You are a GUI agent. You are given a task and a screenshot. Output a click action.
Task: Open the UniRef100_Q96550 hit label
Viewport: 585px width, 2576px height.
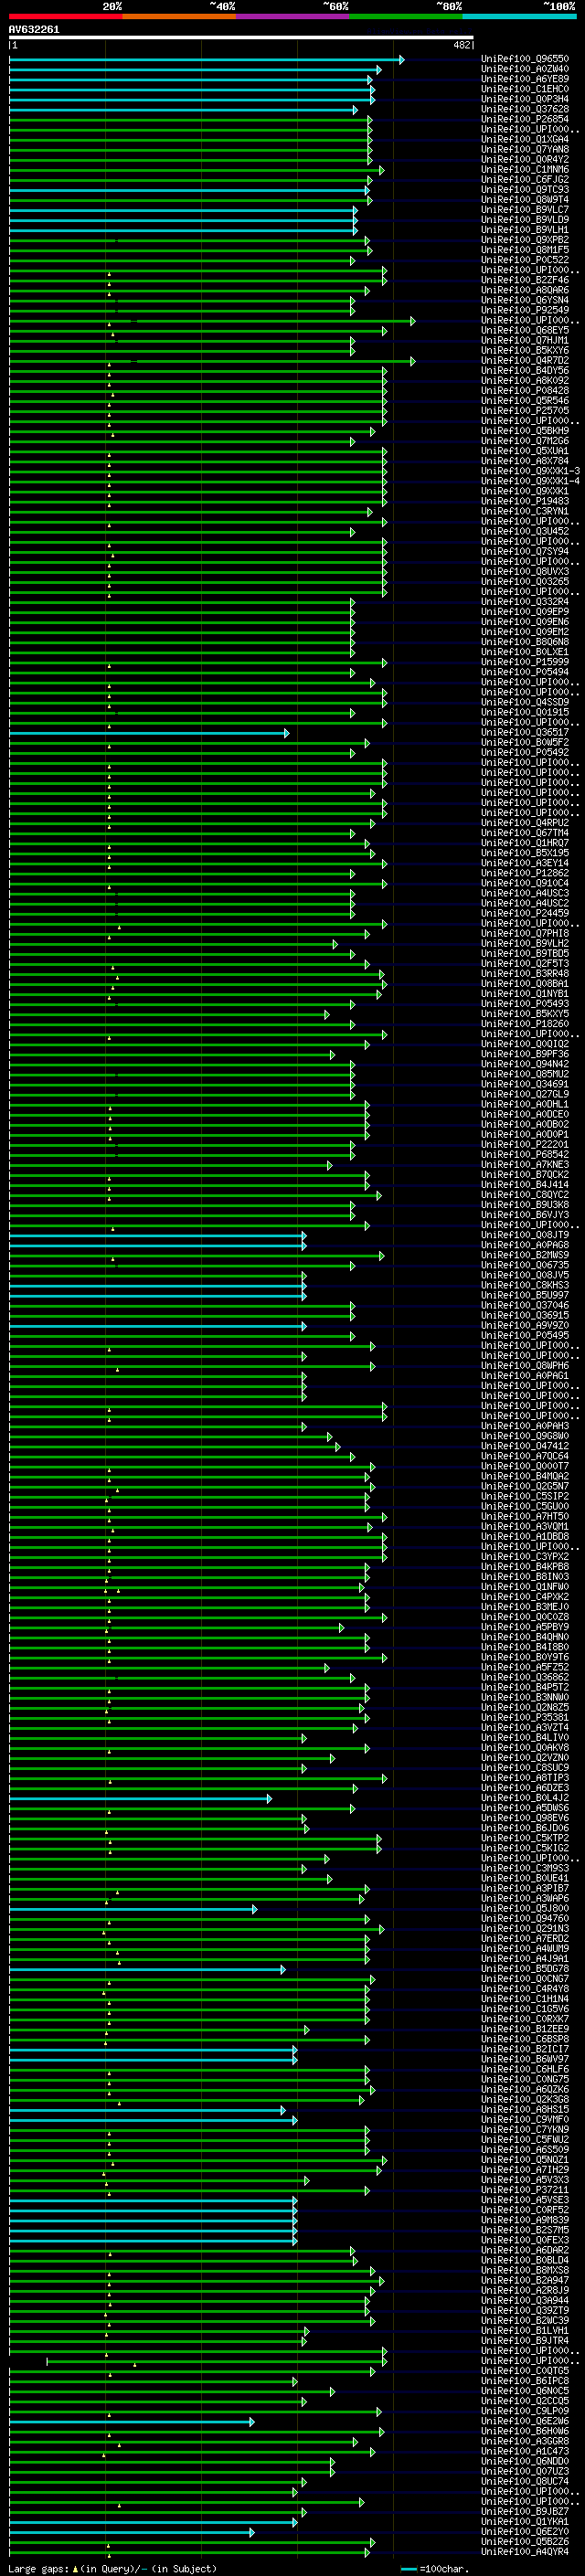point(525,59)
